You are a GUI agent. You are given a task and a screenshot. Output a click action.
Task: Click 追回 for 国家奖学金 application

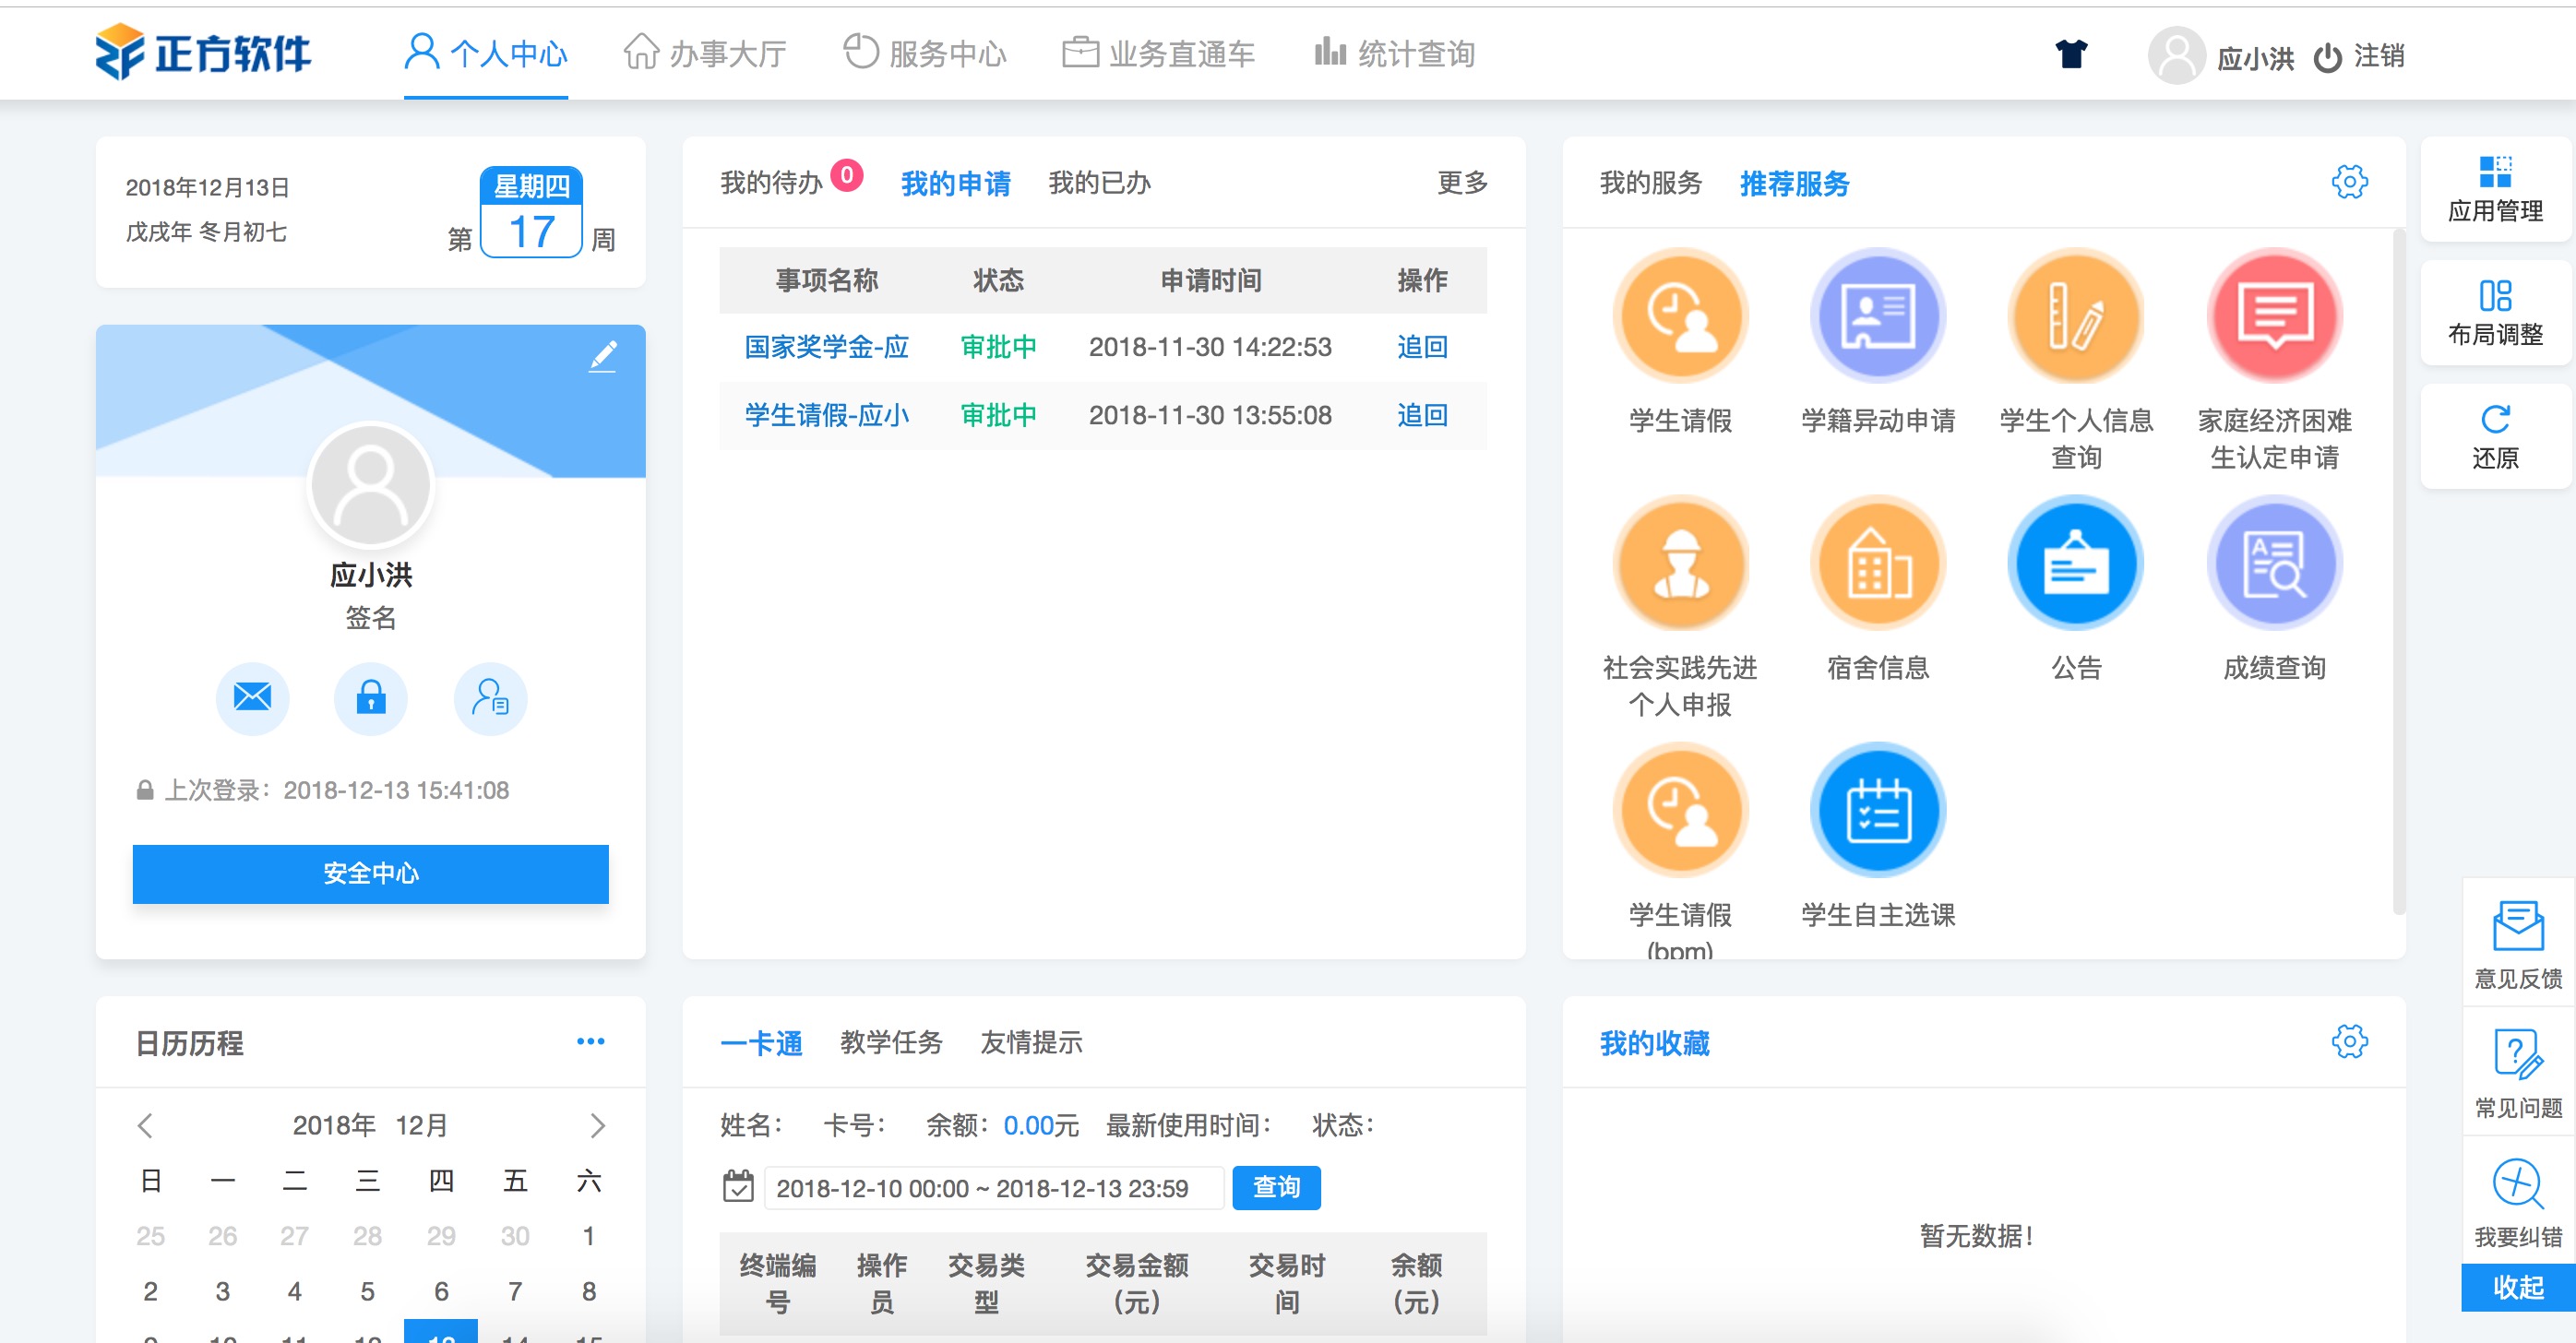(x=1422, y=346)
